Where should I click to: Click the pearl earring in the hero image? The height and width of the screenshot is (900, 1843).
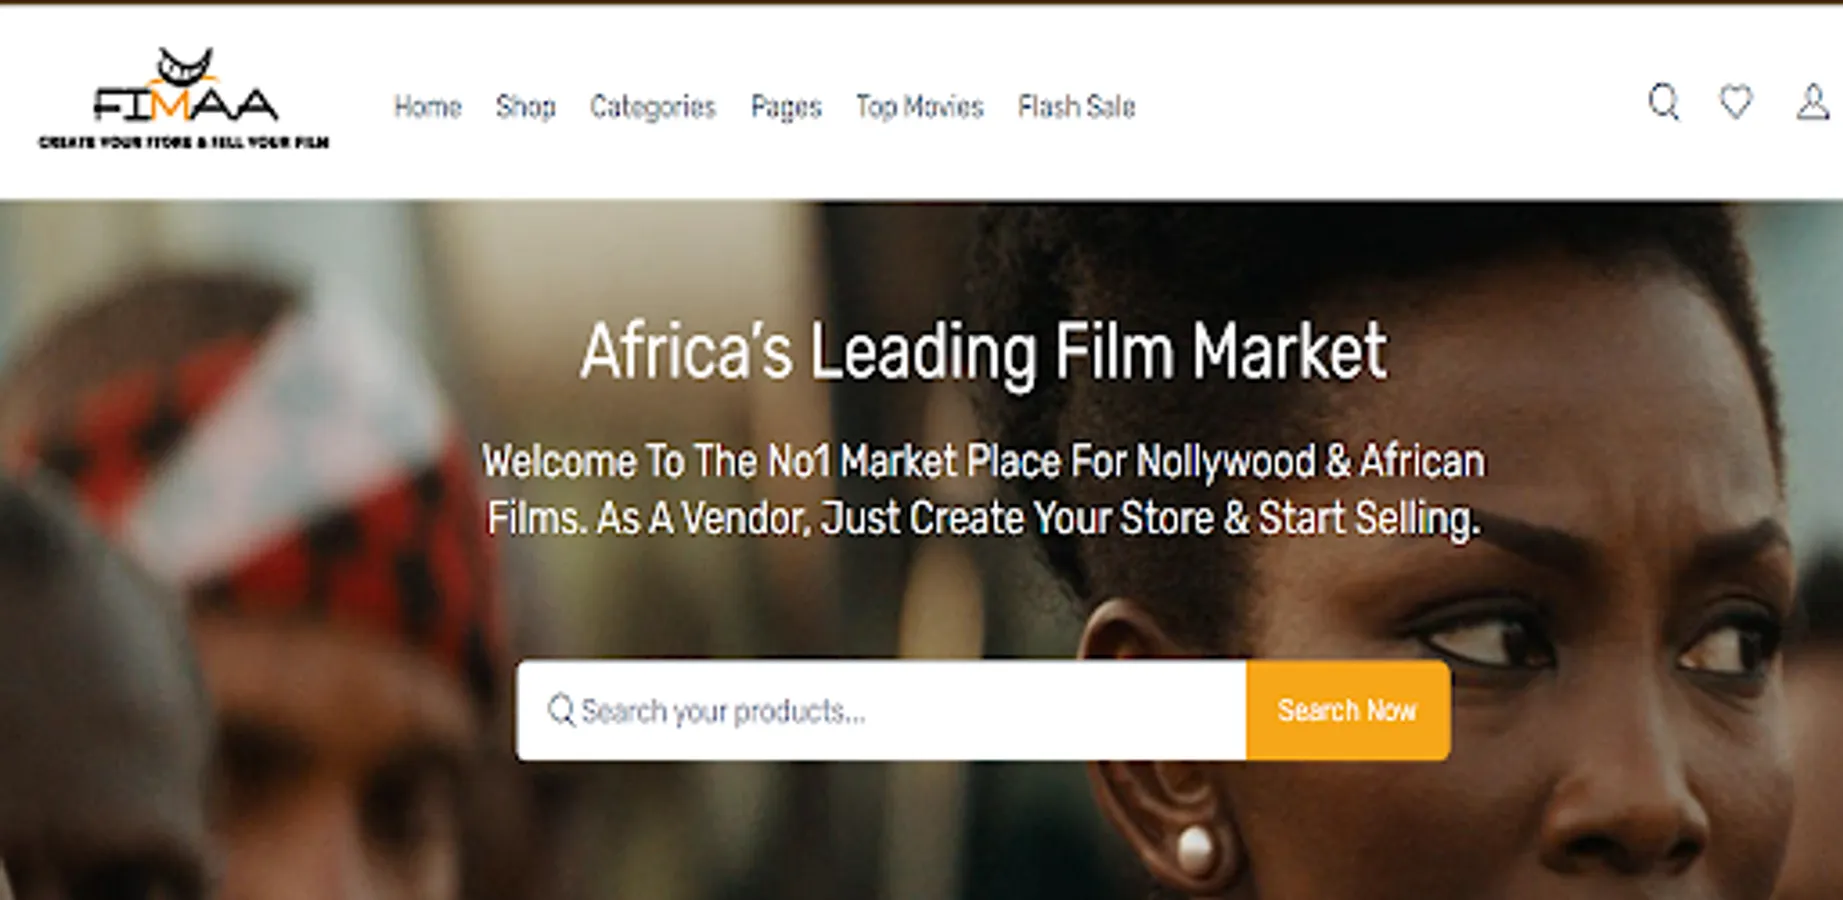[x=1195, y=850]
